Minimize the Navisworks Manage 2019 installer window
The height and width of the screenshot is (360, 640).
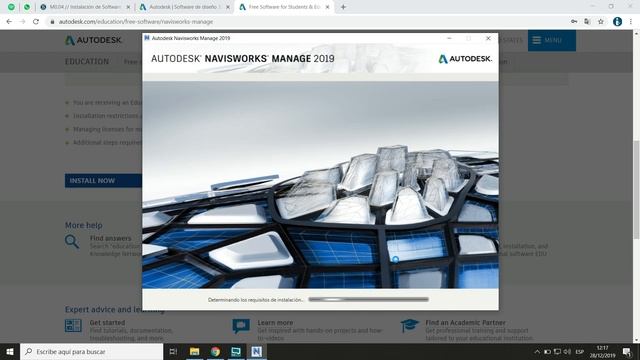point(449,38)
